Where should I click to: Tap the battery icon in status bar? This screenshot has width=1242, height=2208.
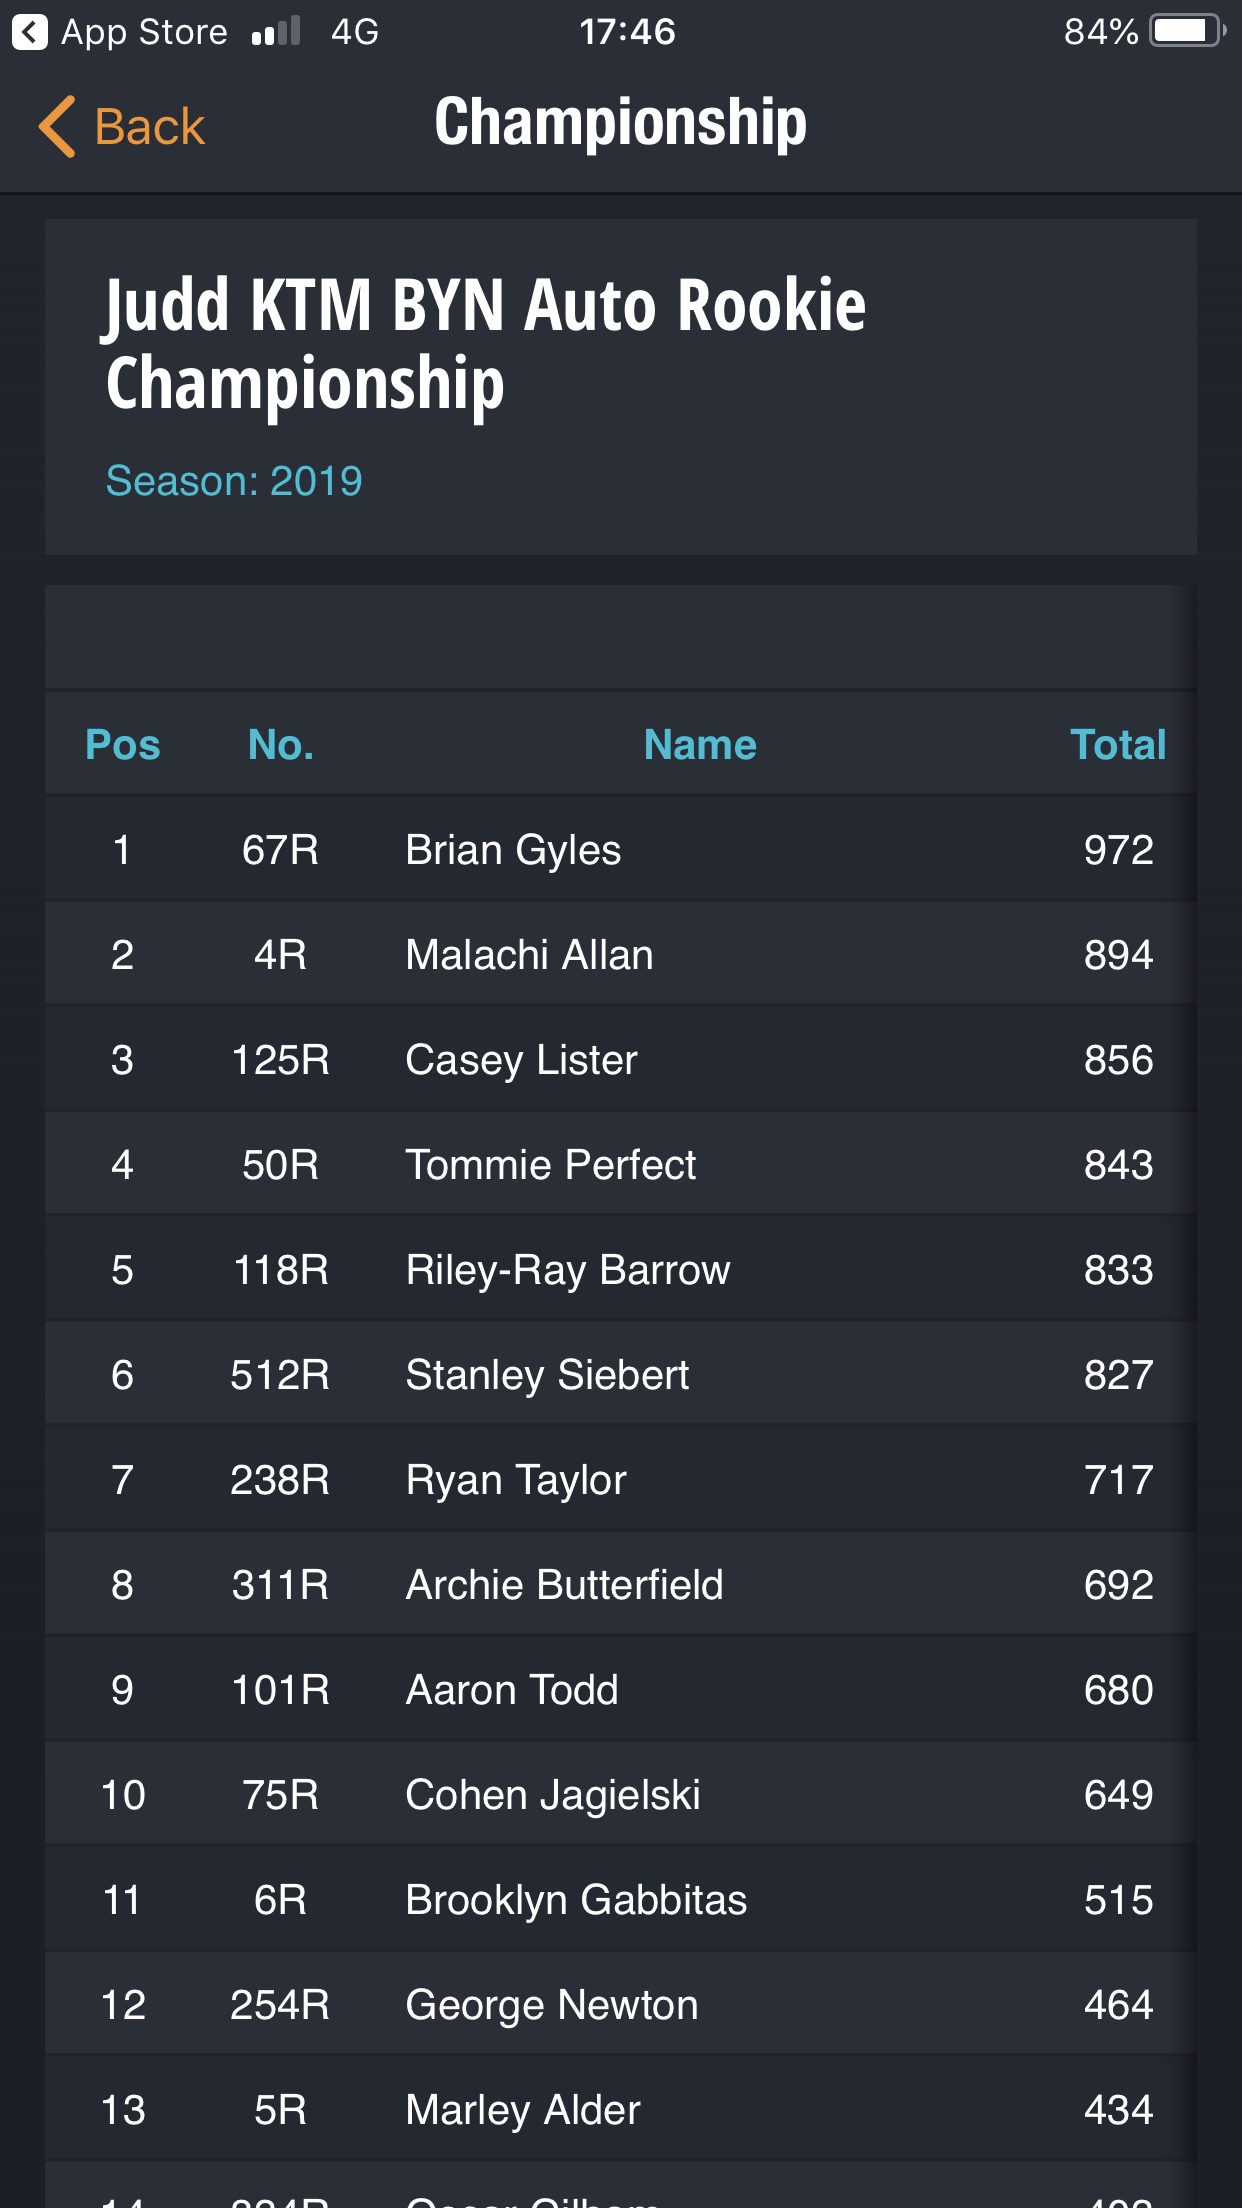pos(1187,31)
